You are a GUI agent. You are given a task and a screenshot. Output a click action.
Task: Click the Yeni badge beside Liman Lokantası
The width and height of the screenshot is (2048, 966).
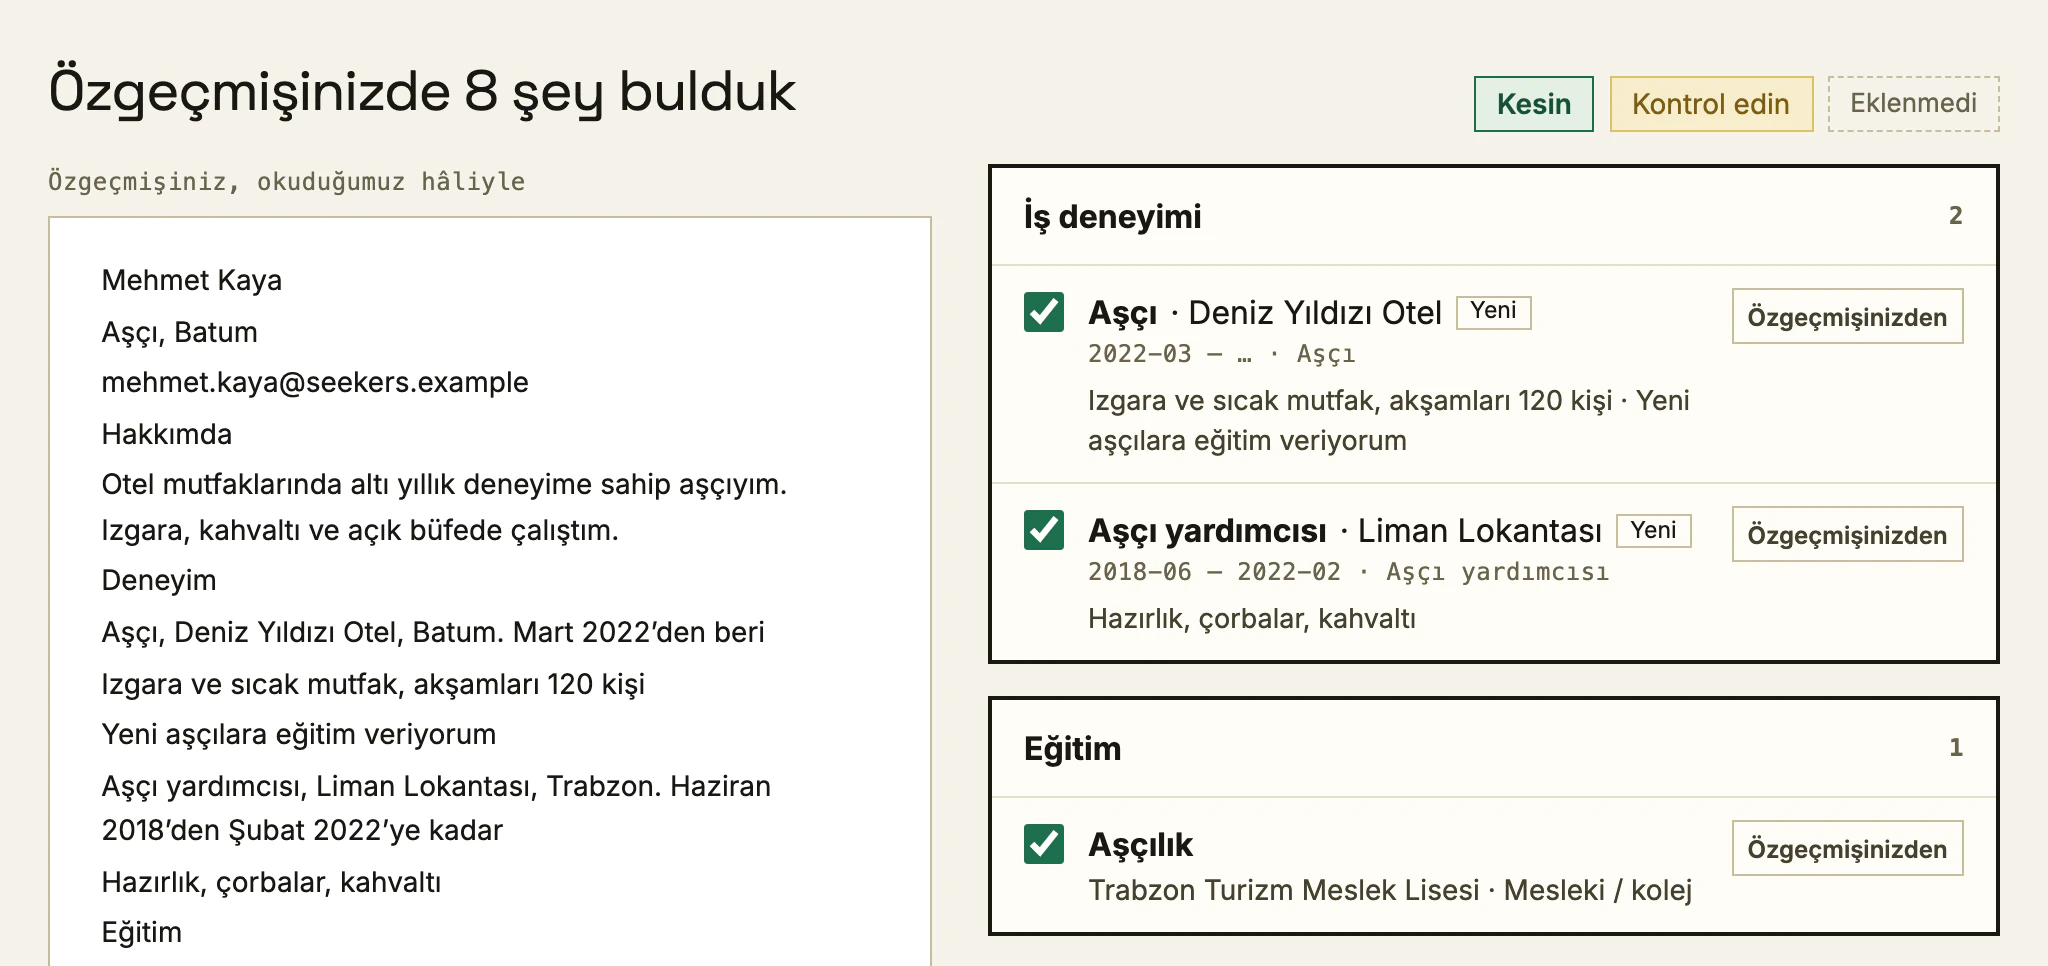[1653, 530]
